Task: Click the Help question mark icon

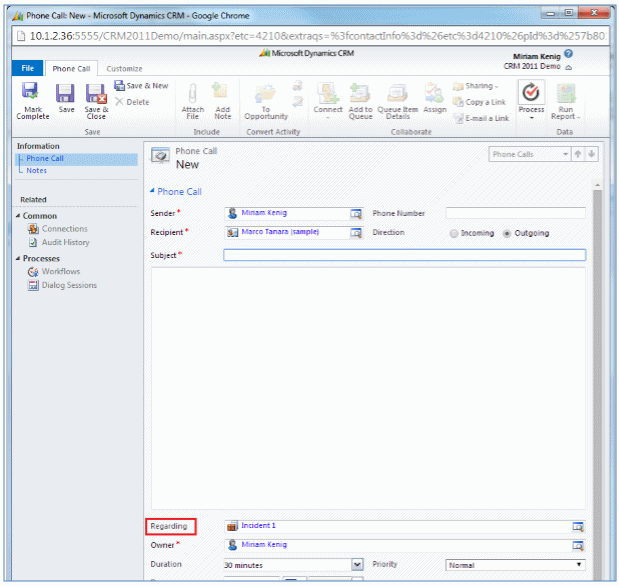Action: pyautogui.click(x=568, y=54)
